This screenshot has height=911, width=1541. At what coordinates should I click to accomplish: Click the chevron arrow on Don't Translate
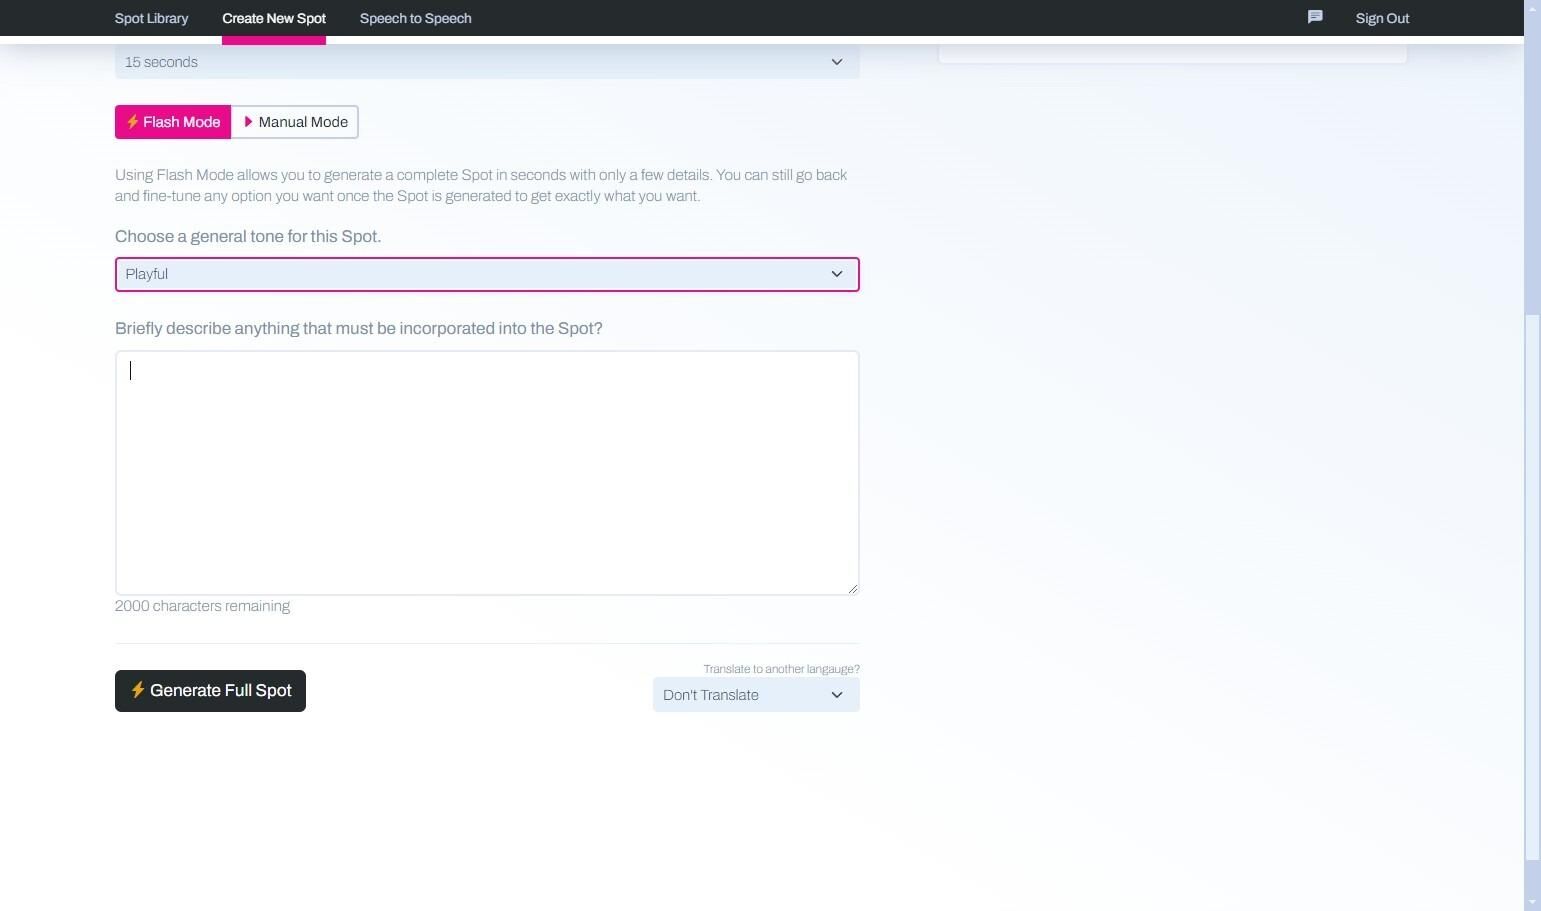click(x=836, y=695)
